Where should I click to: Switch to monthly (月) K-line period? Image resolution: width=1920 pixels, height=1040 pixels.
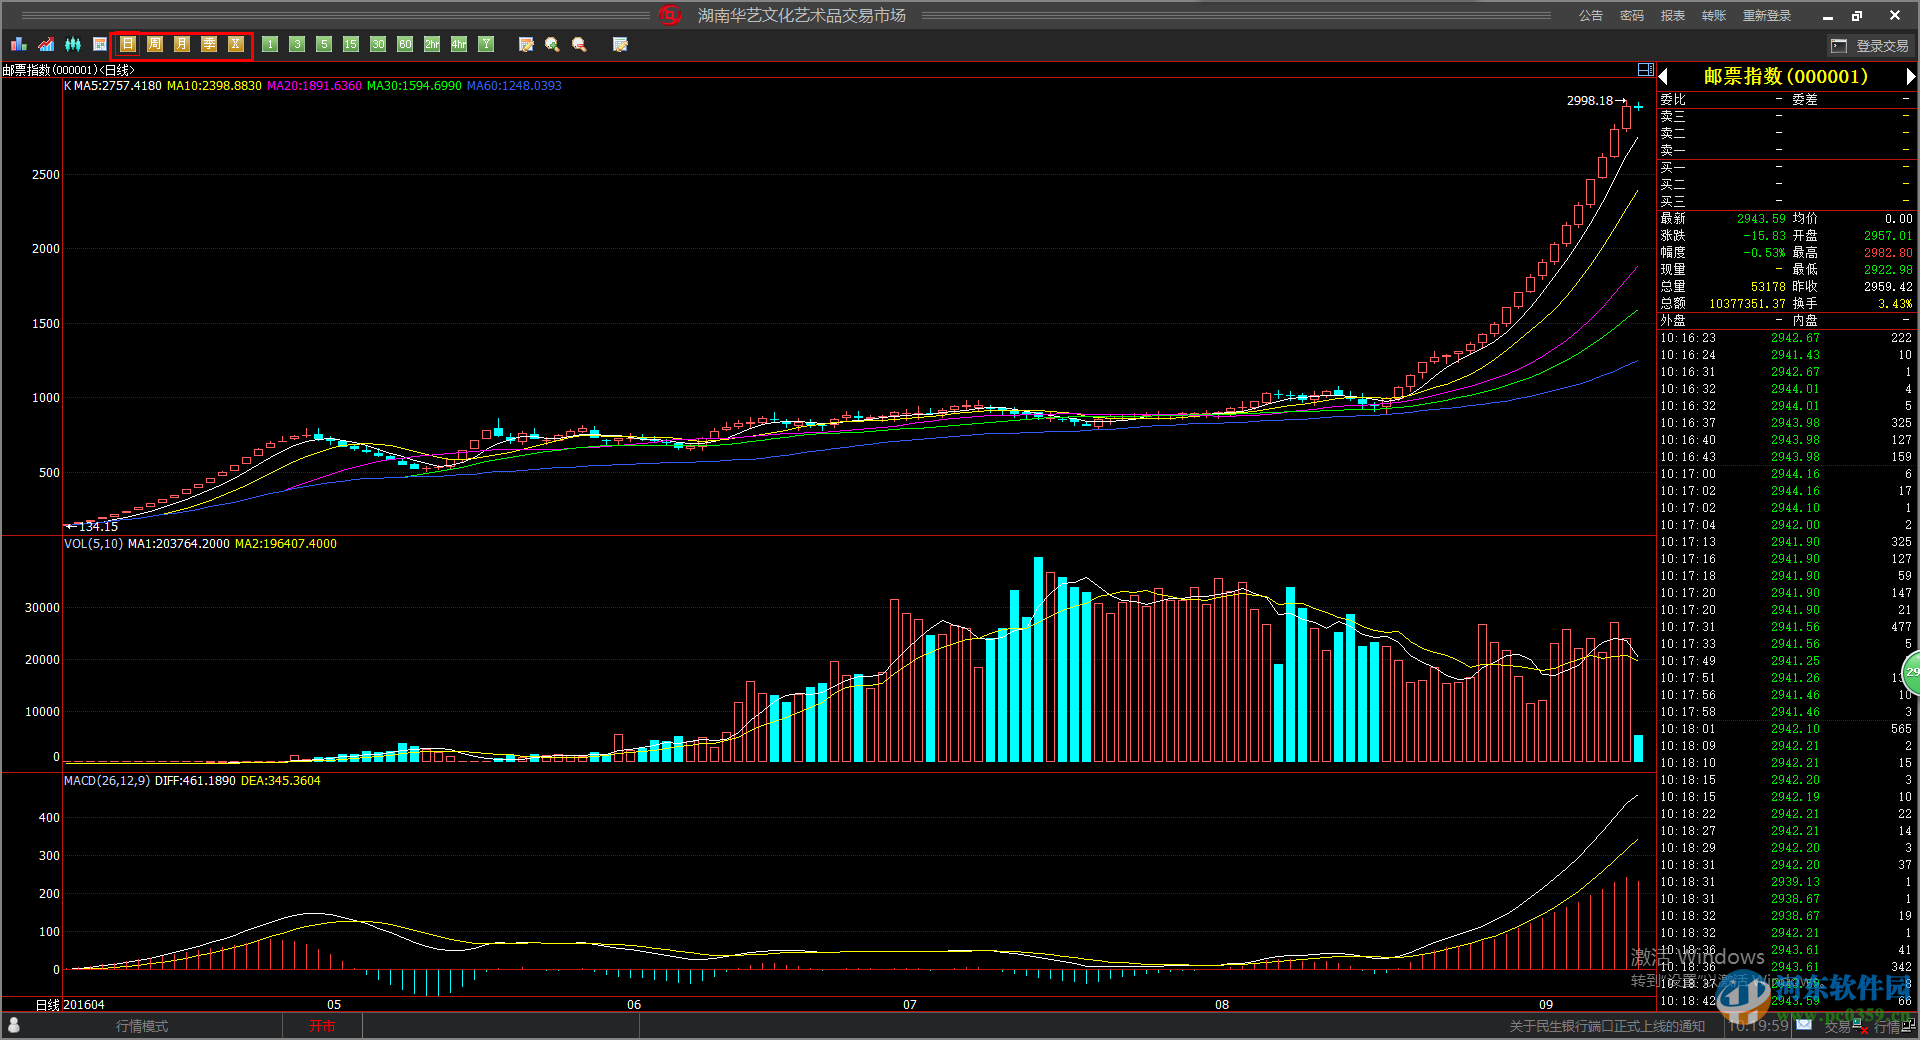tap(182, 44)
